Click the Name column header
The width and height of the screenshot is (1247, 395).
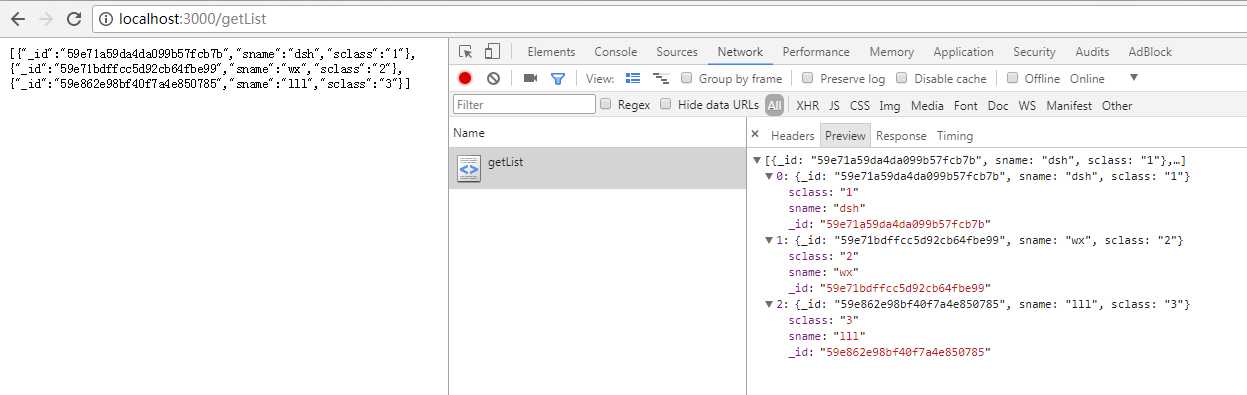(x=597, y=133)
